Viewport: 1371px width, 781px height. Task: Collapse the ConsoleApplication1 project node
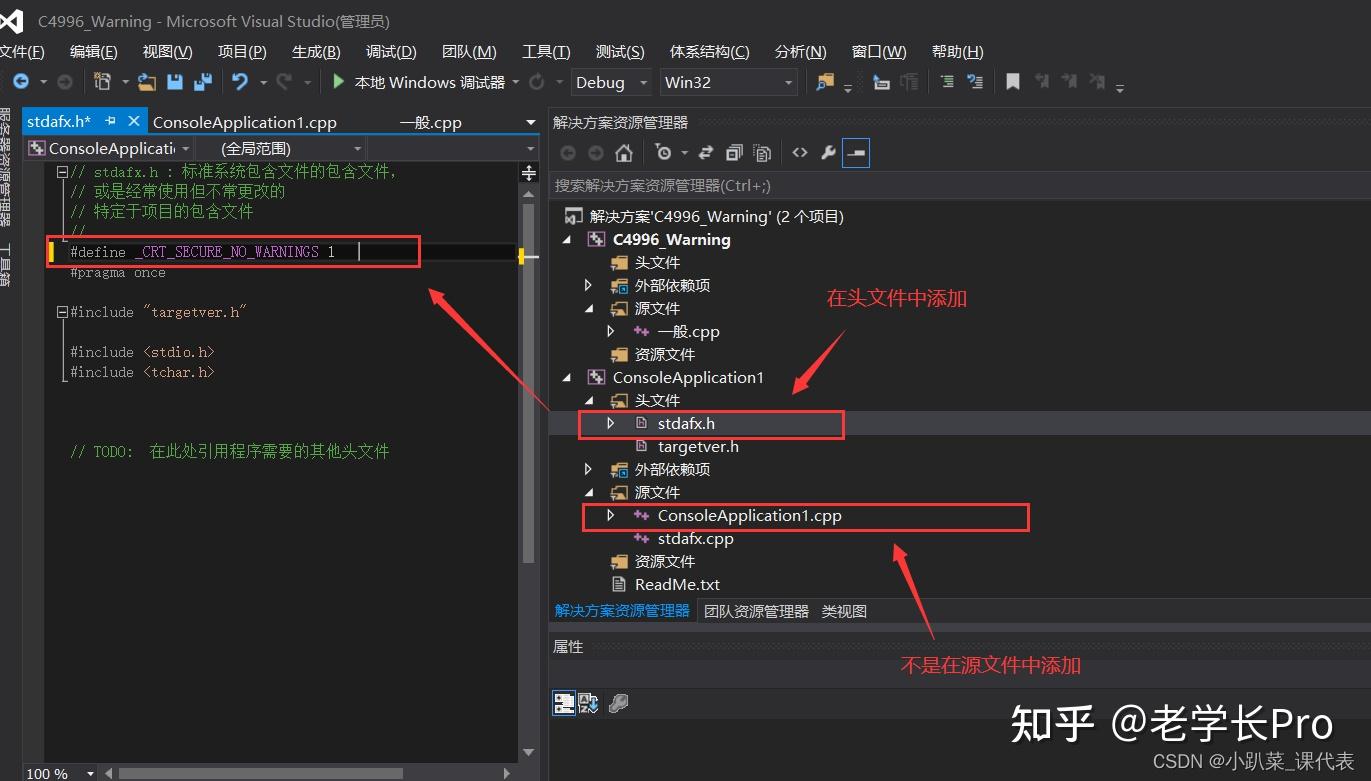[x=566, y=377]
